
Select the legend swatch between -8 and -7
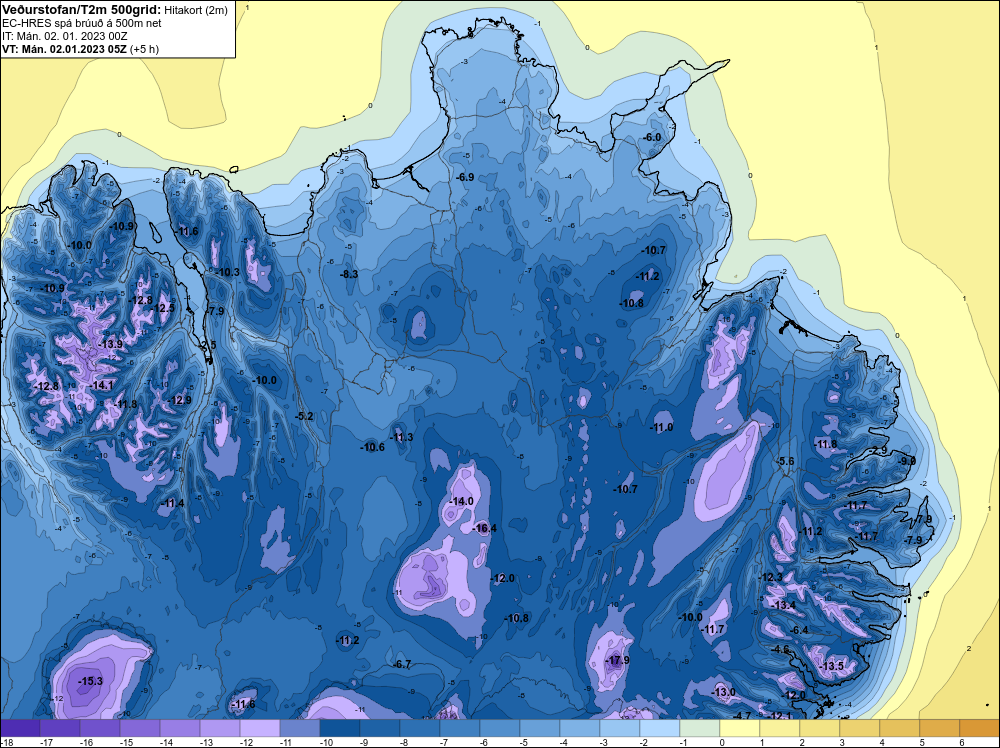click(420, 728)
